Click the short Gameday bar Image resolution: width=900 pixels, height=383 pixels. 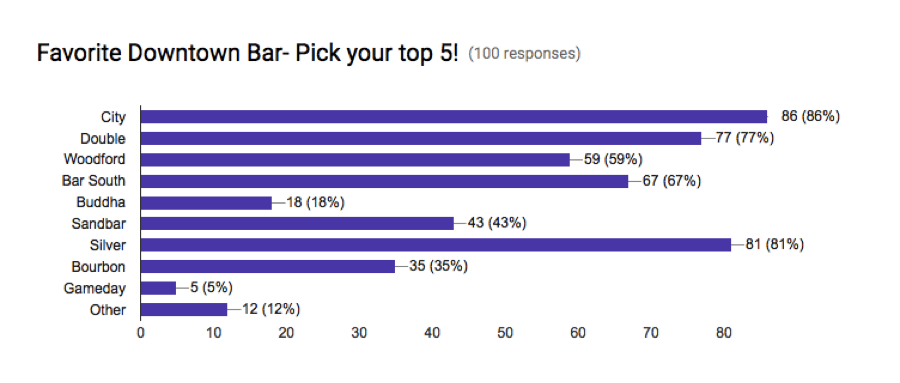[158, 288]
